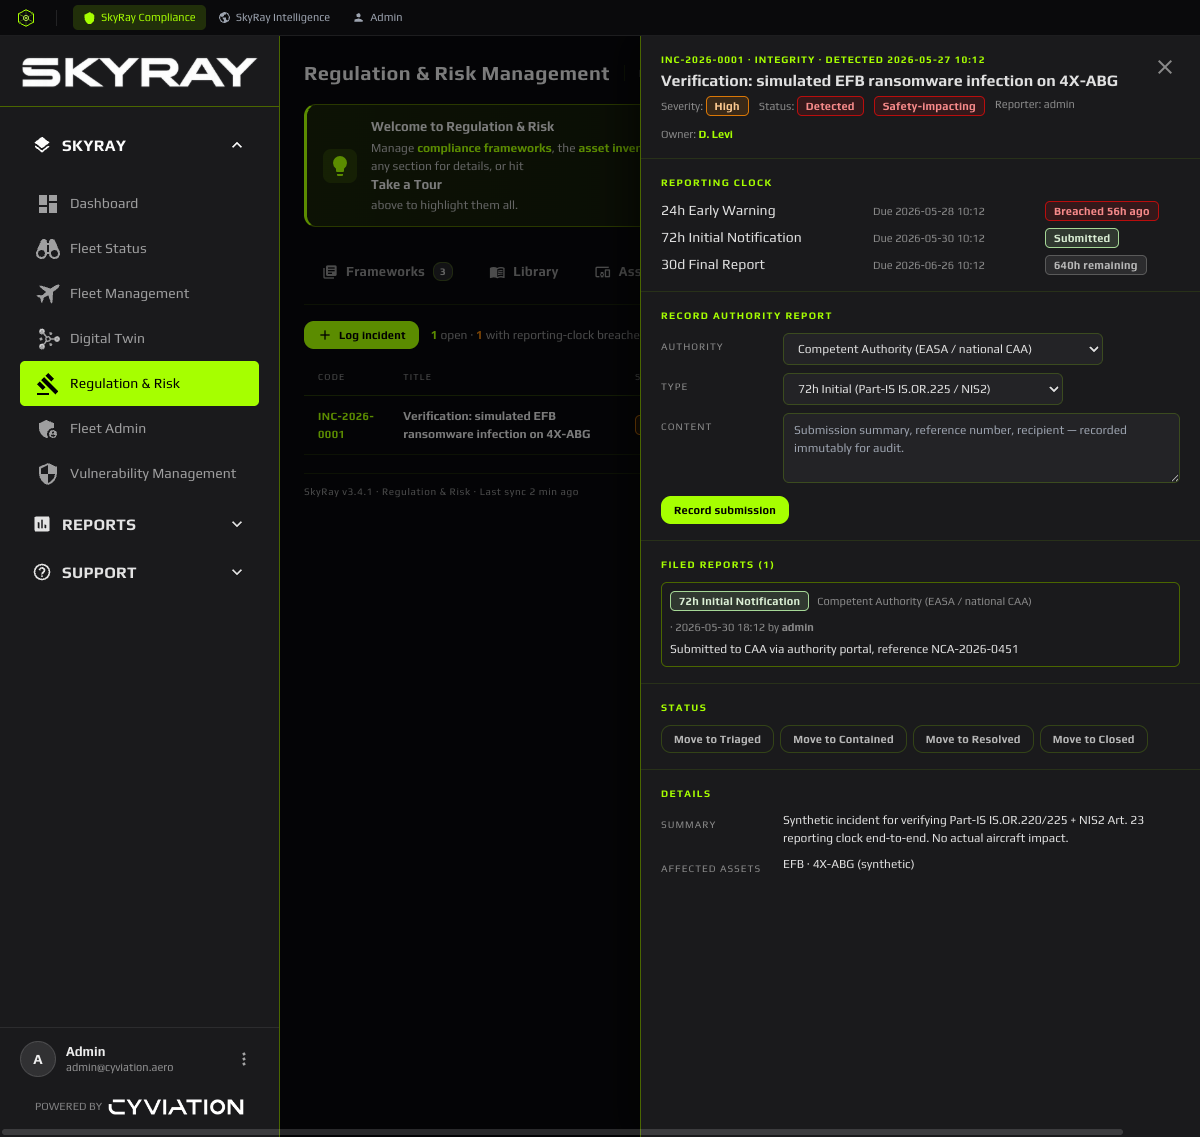The image size is (1200, 1137).
Task: Select Regulation & Risk menu item
Action: pos(139,383)
